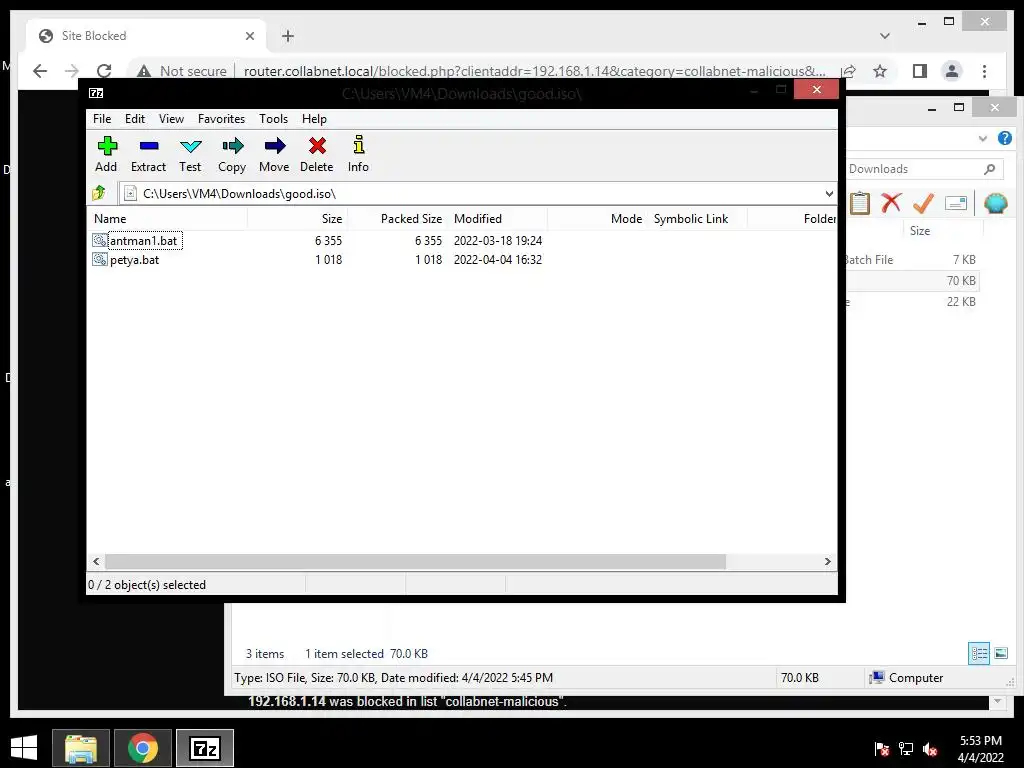The image size is (1024, 768).
Task: Open Chrome from the taskbar
Action: pos(142,748)
